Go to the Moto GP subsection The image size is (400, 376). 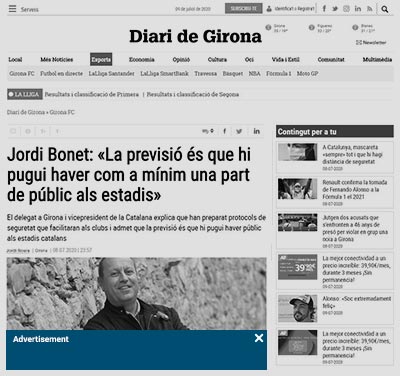307,74
